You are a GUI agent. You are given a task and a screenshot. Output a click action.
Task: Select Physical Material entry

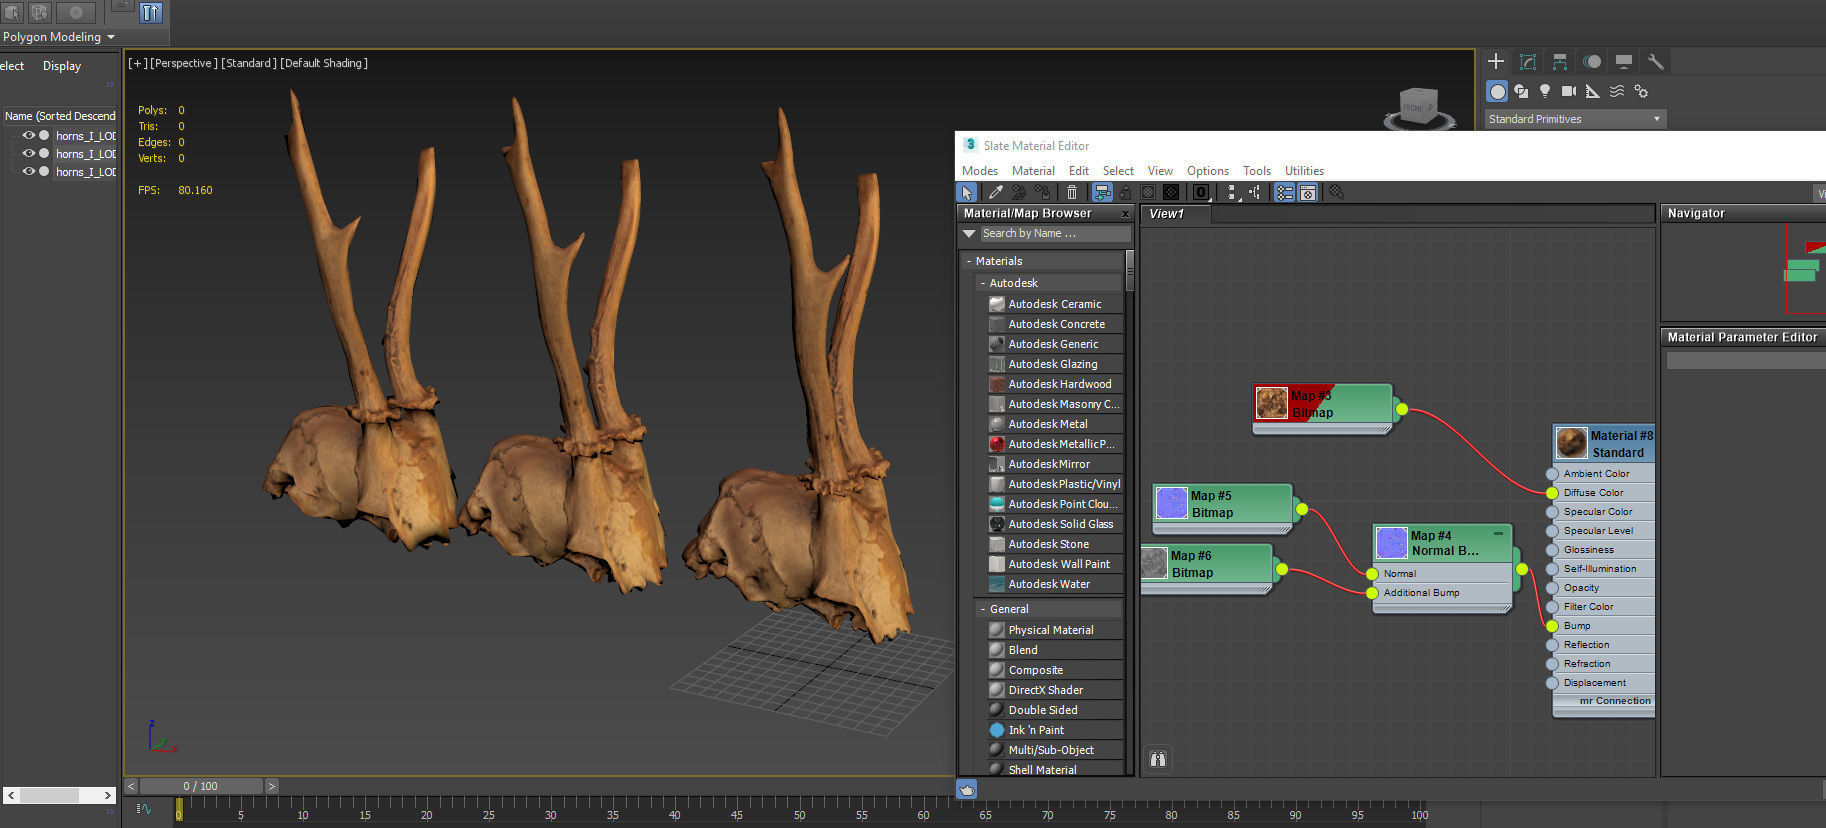click(1055, 630)
